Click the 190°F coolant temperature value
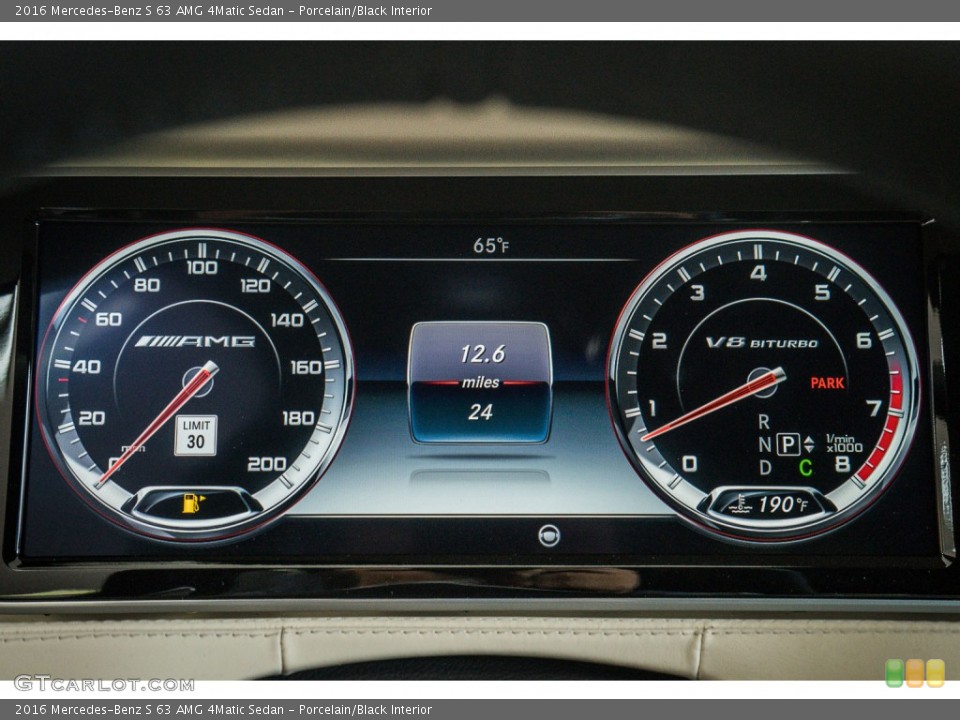 (x=783, y=504)
